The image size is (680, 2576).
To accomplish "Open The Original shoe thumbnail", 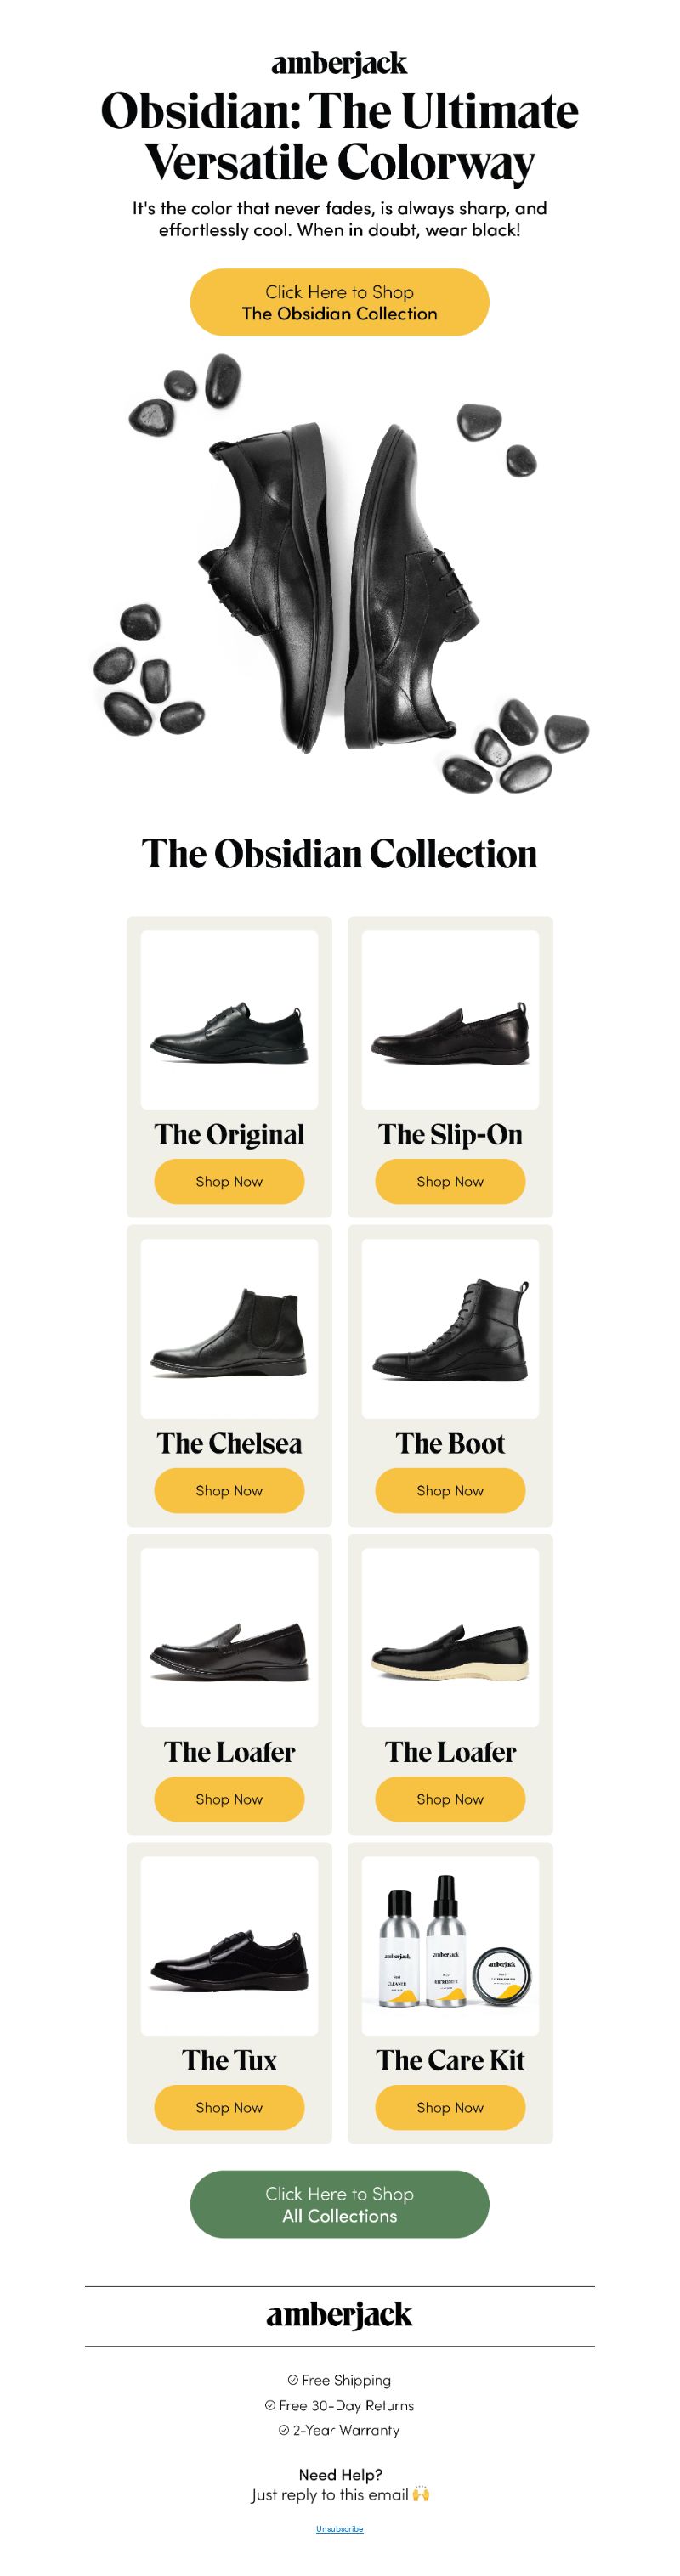I will click(229, 1019).
